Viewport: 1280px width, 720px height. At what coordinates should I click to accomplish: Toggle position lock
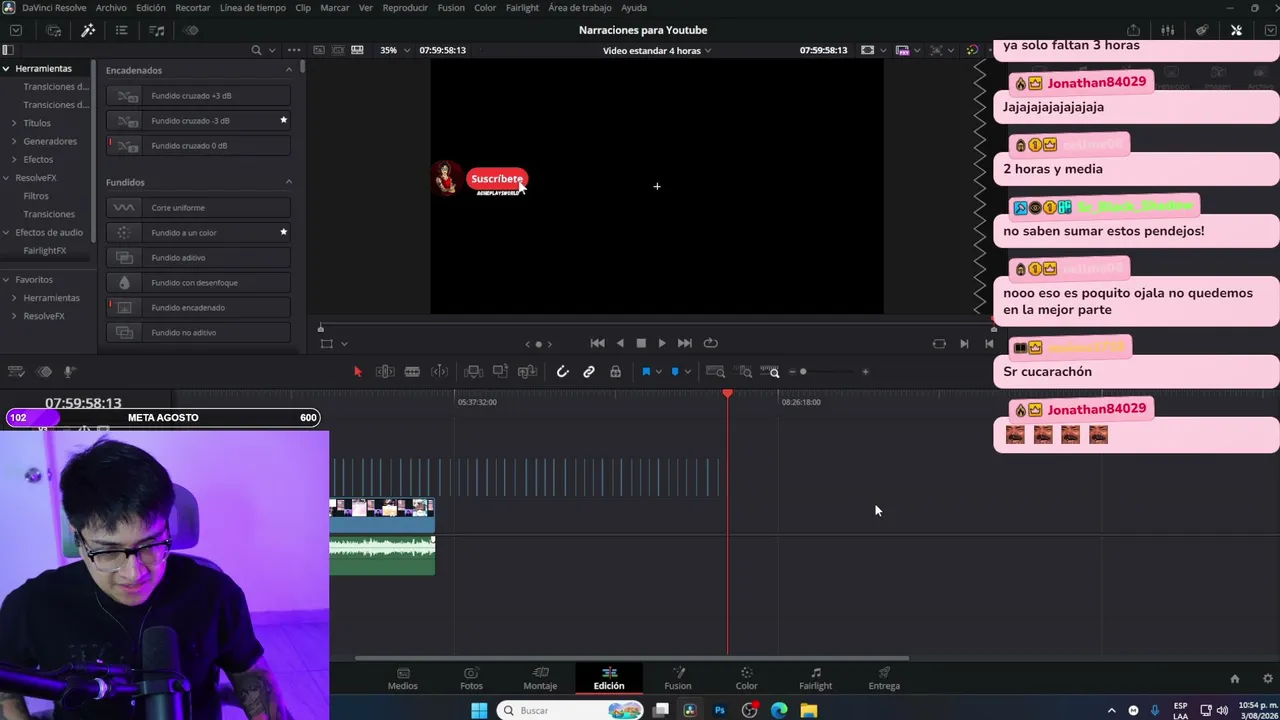pos(615,372)
